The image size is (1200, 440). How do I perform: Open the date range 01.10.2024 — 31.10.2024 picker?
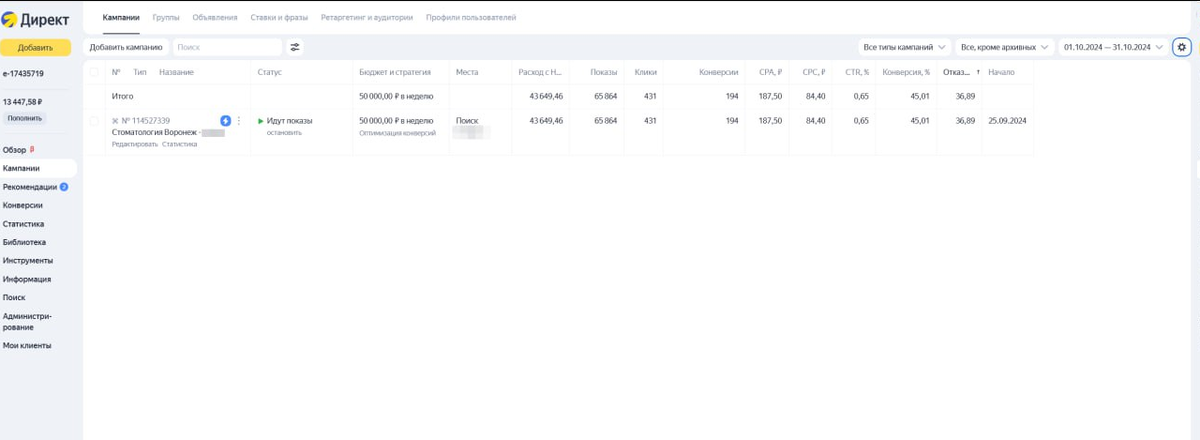(x=1114, y=47)
